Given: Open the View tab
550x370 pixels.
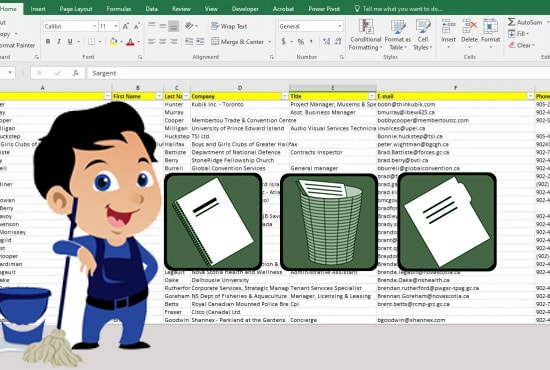Looking at the screenshot, I should [211, 9].
